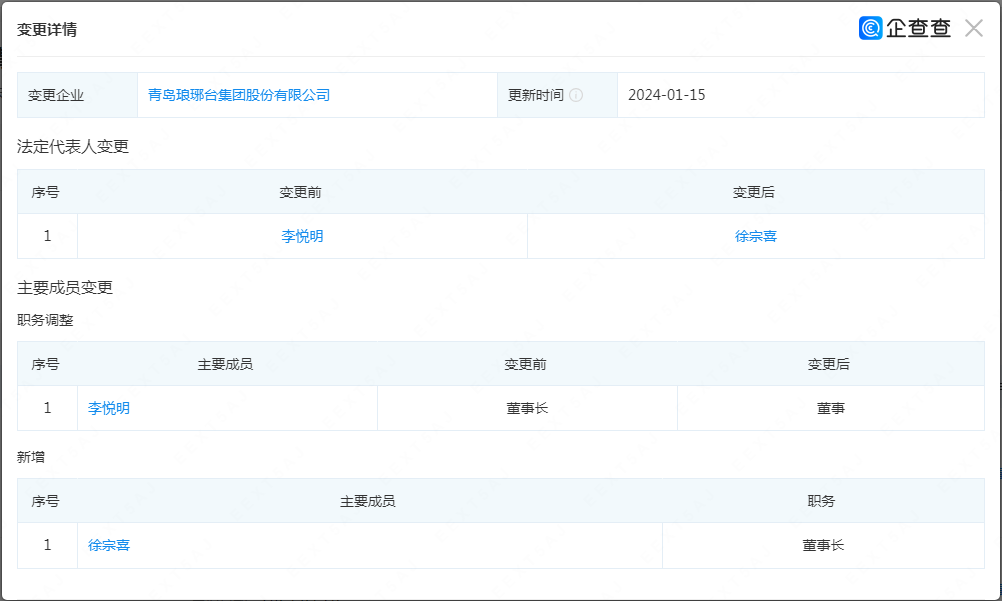
Task: Click the info icon beside 更新时间
Action: (576, 95)
